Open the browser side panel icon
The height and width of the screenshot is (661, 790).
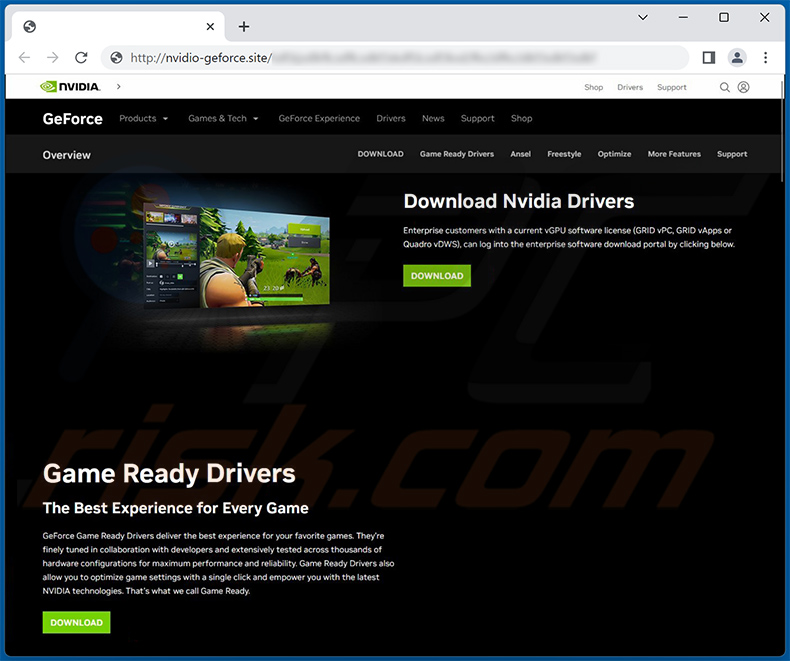click(708, 57)
